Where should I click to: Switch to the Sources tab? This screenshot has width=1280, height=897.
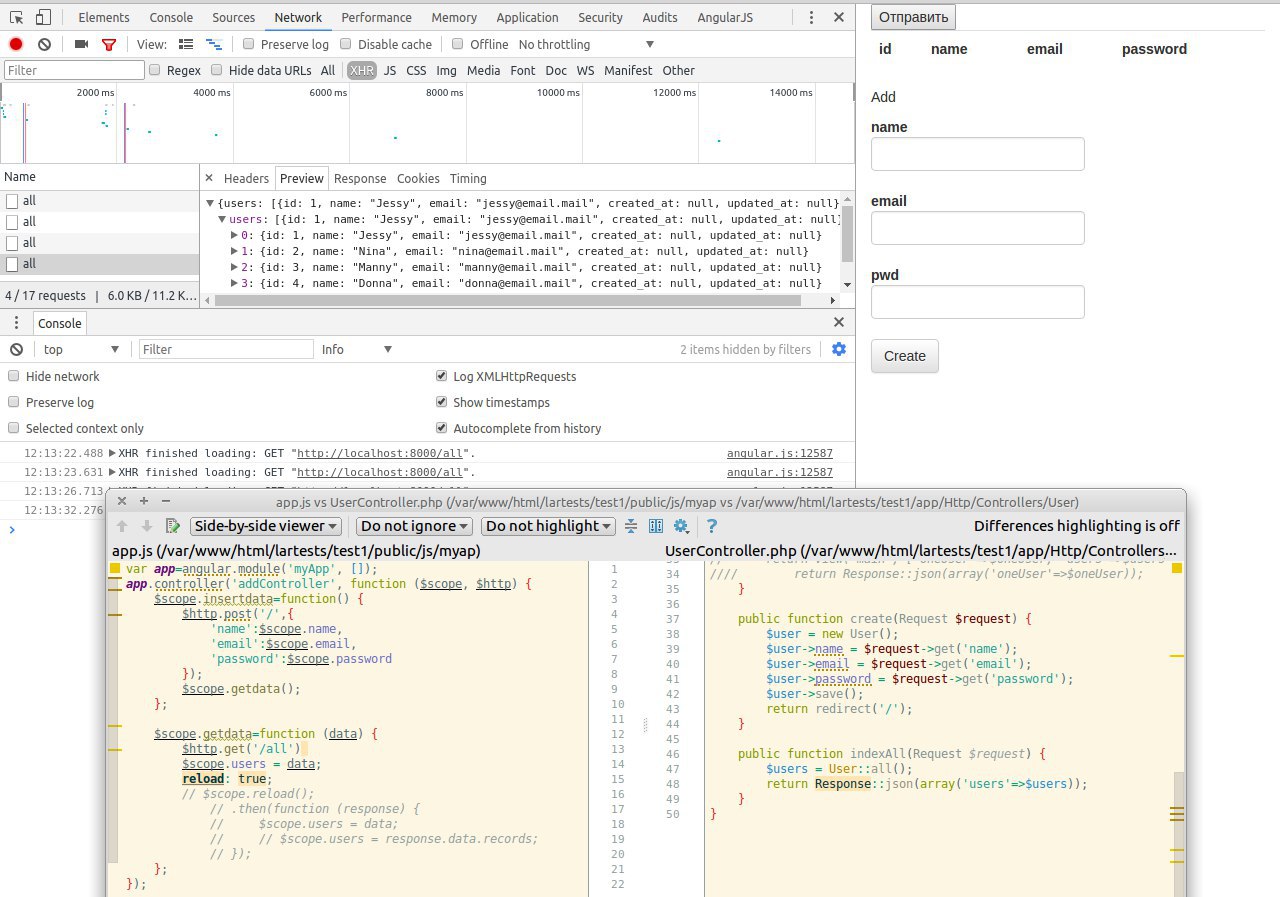[233, 17]
